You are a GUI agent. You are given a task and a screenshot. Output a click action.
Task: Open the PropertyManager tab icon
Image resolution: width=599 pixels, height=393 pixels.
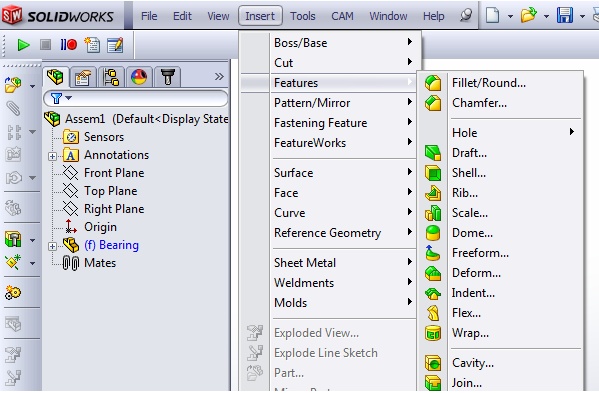(x=83, y=78)
